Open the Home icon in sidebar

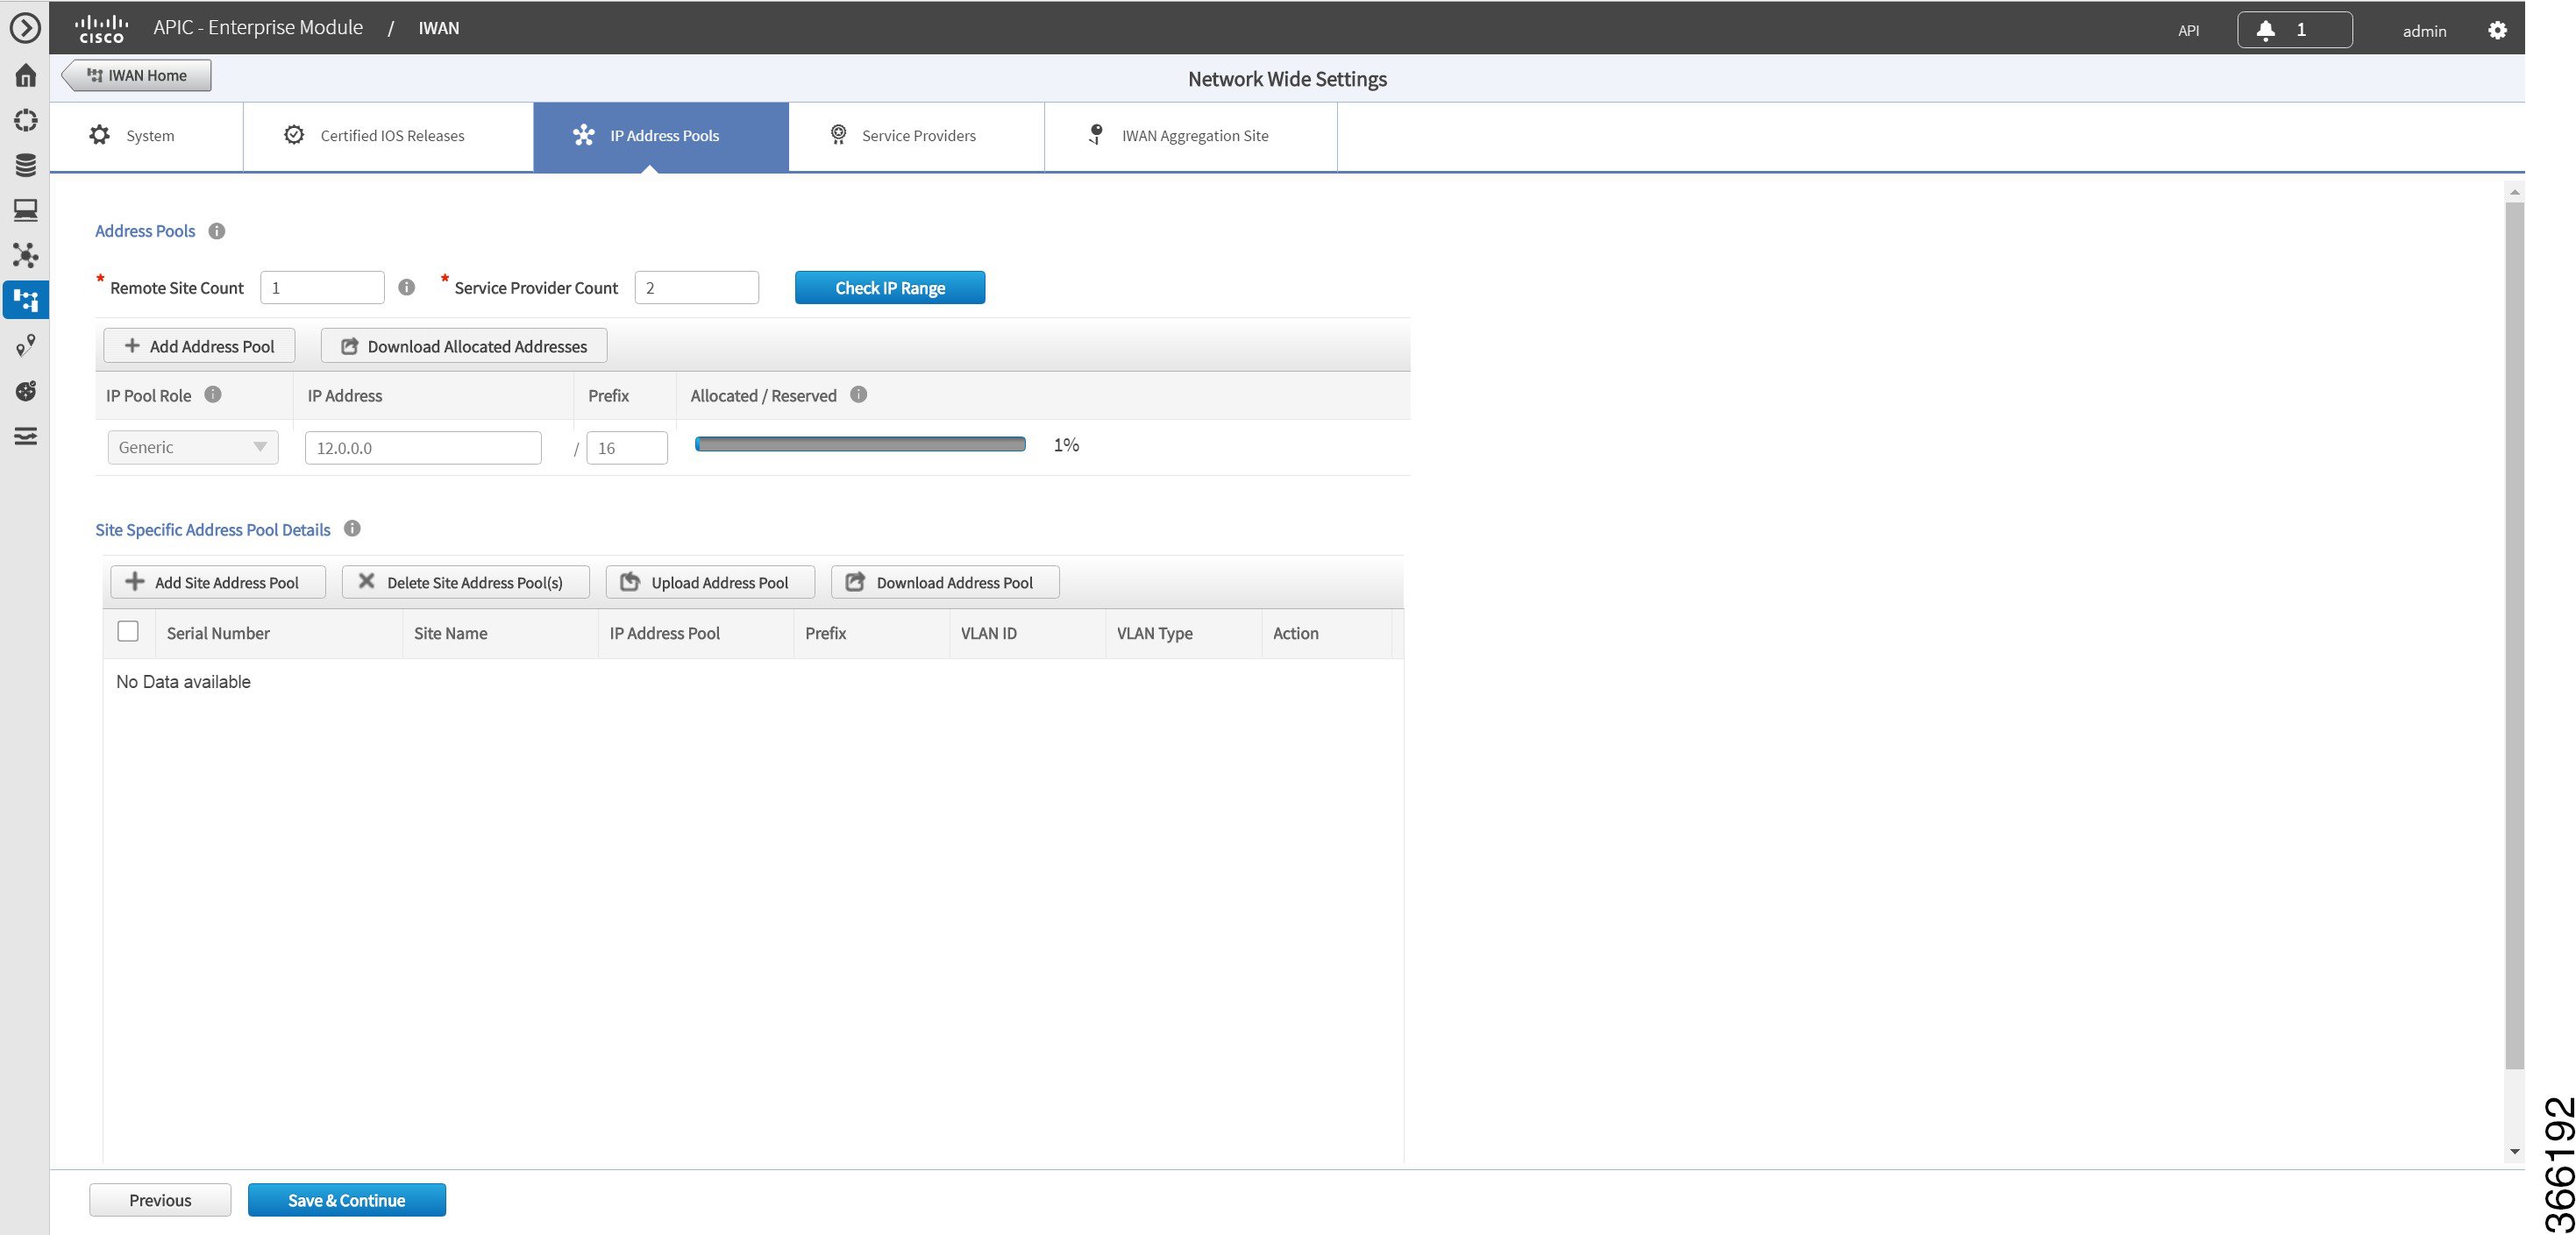25,75
